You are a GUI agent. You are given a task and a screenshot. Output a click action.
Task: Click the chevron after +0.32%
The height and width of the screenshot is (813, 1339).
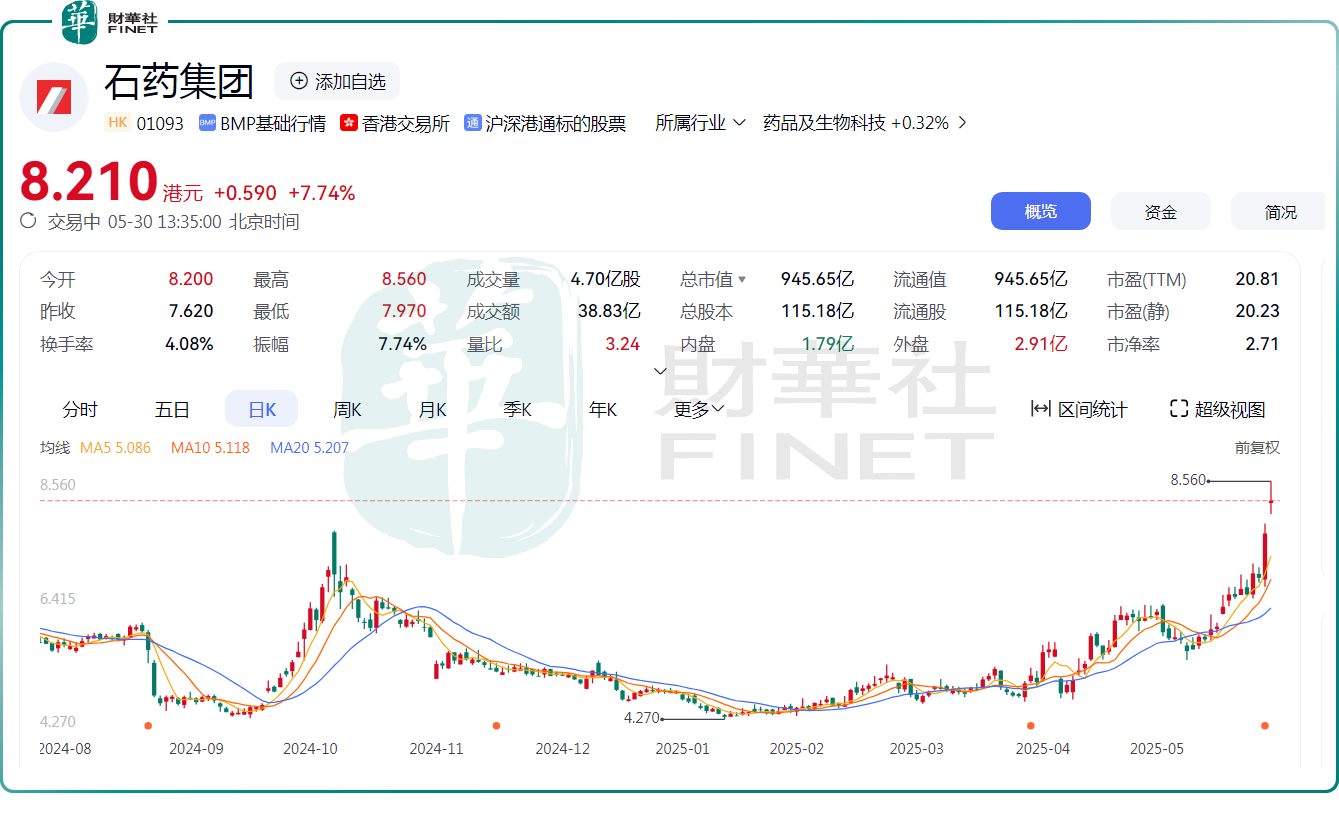962,123
